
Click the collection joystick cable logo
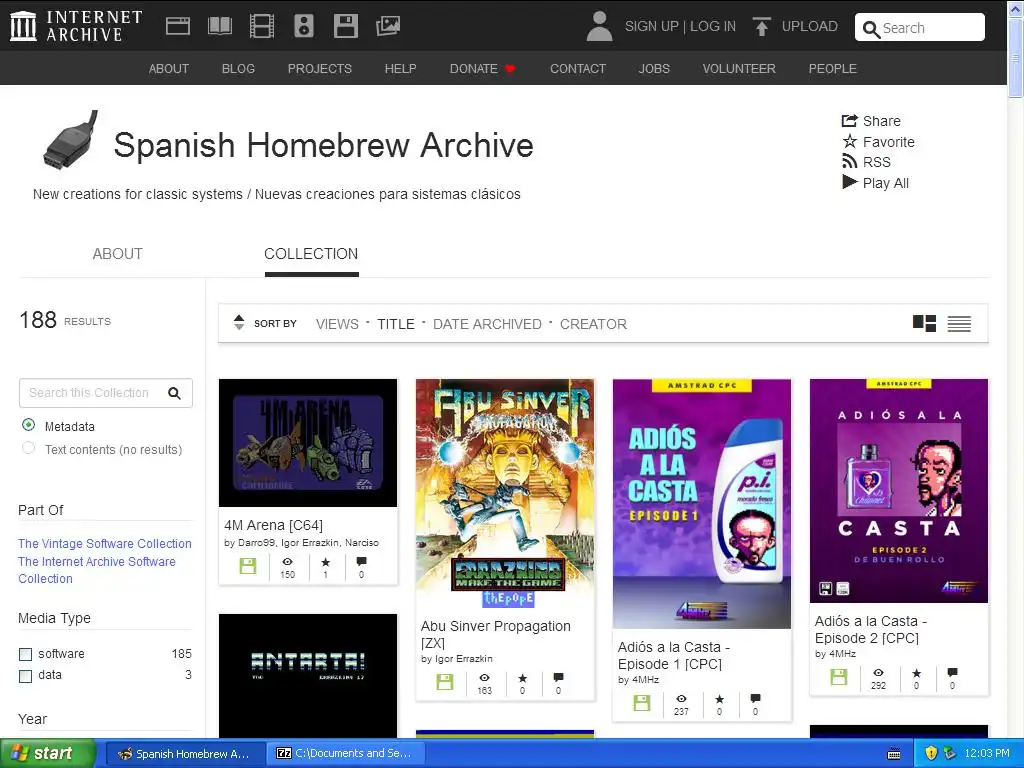click(x=70, y=140)
